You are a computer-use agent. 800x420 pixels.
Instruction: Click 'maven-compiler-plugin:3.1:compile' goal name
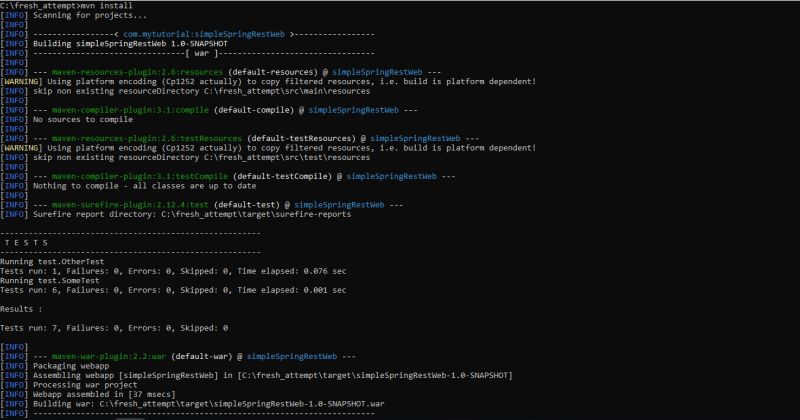tap(130, 110)
